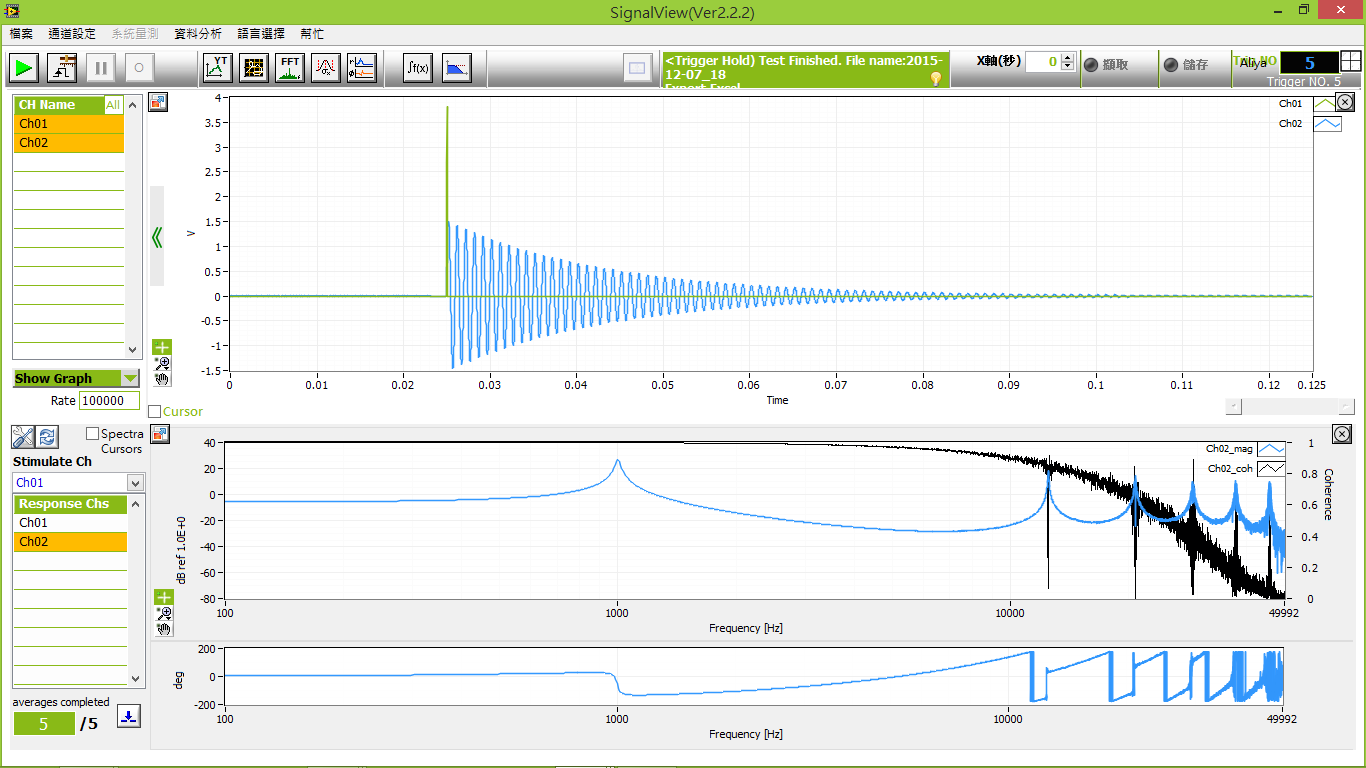The width and height of the screenshot is (1366, 768).
Task: Start acquisition with the green play button
Action: pos(24,68)
